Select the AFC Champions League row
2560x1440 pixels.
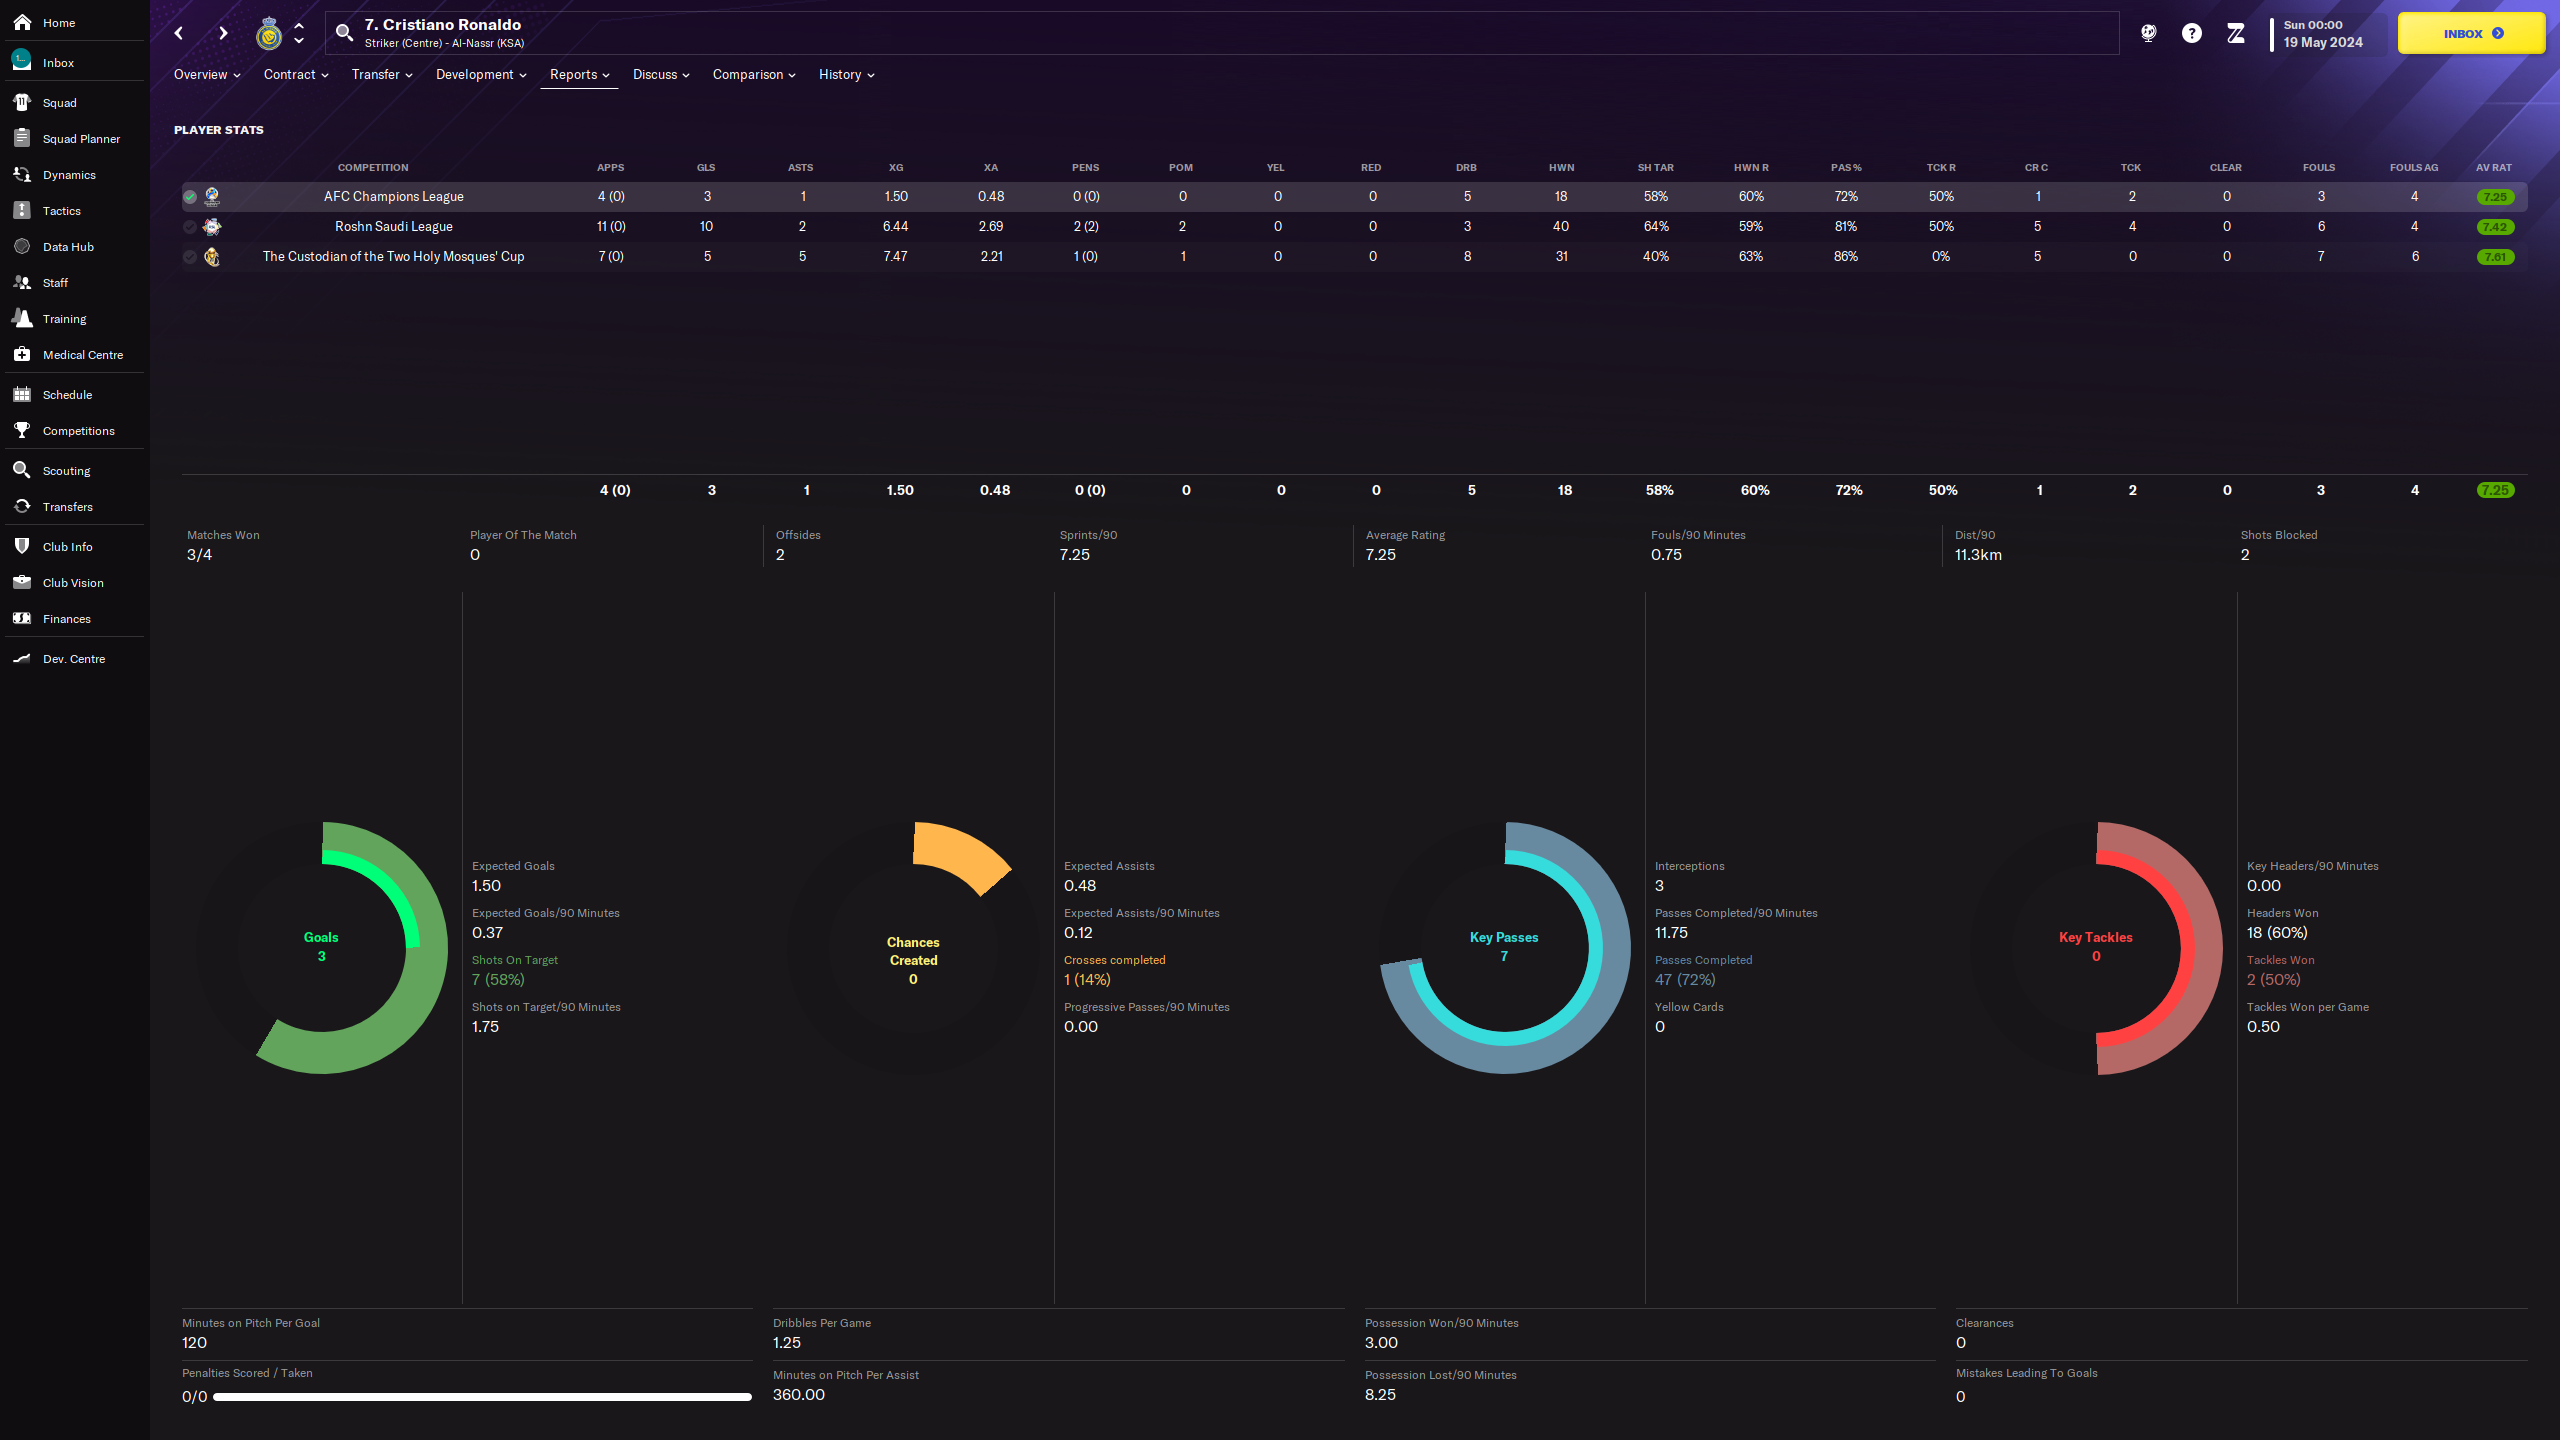(1354, 197)
